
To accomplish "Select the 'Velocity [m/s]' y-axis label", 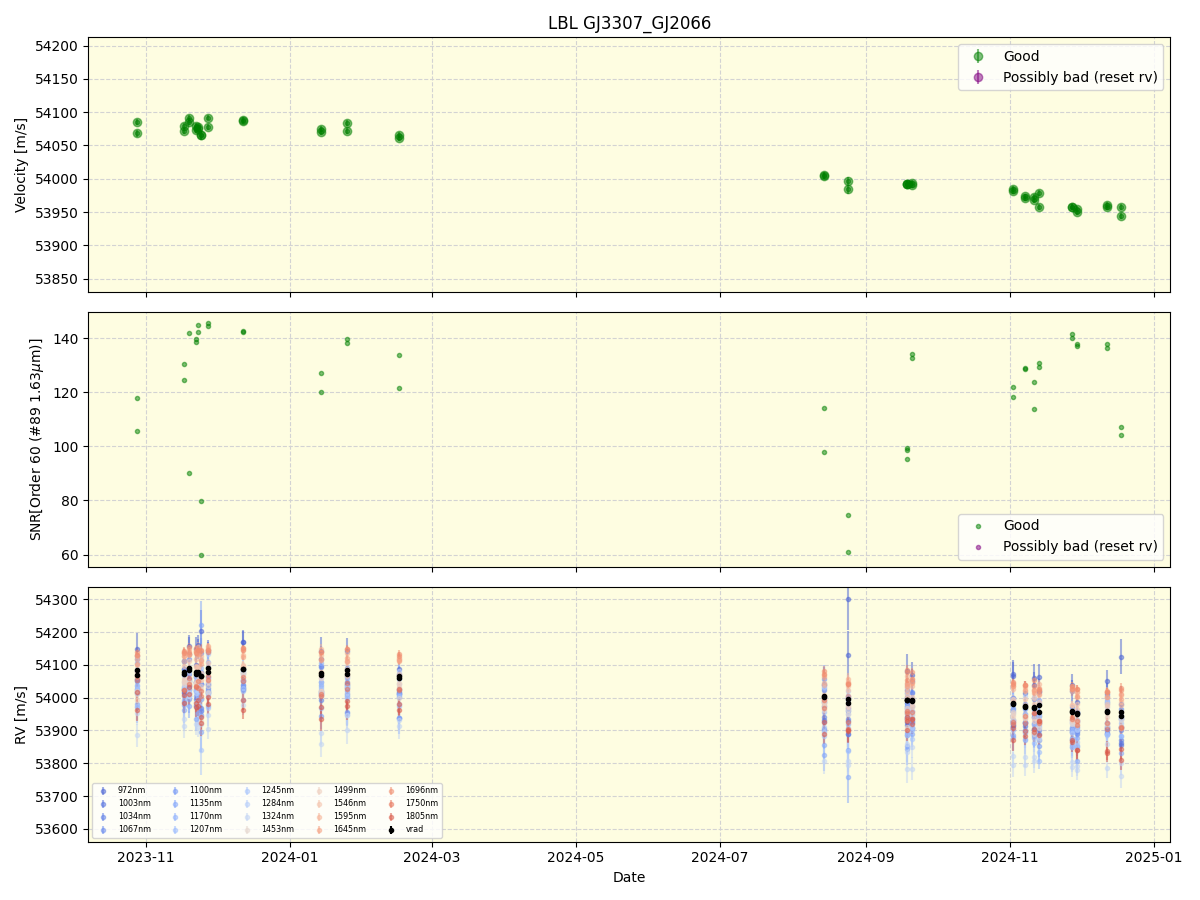I will click(x=21, y=165).
